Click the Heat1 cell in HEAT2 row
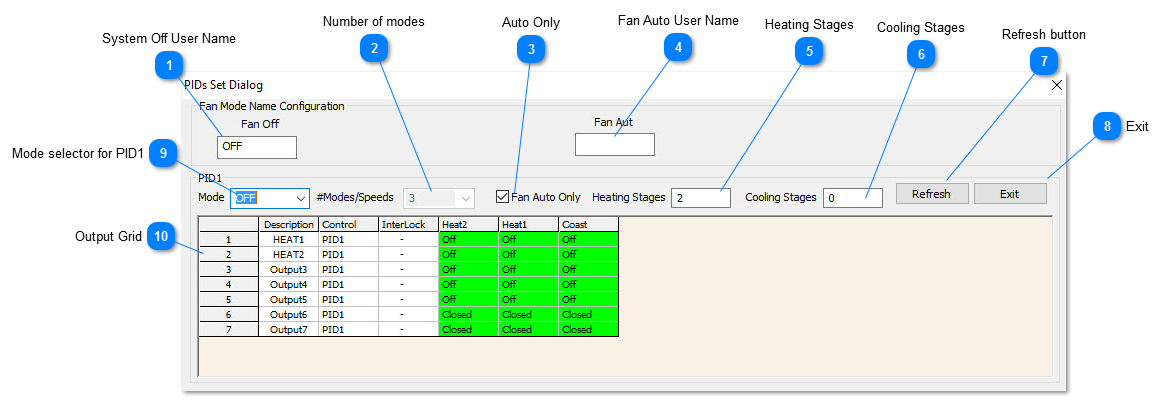Screen dimensions: 1165x400 click(x=529, y=254)
